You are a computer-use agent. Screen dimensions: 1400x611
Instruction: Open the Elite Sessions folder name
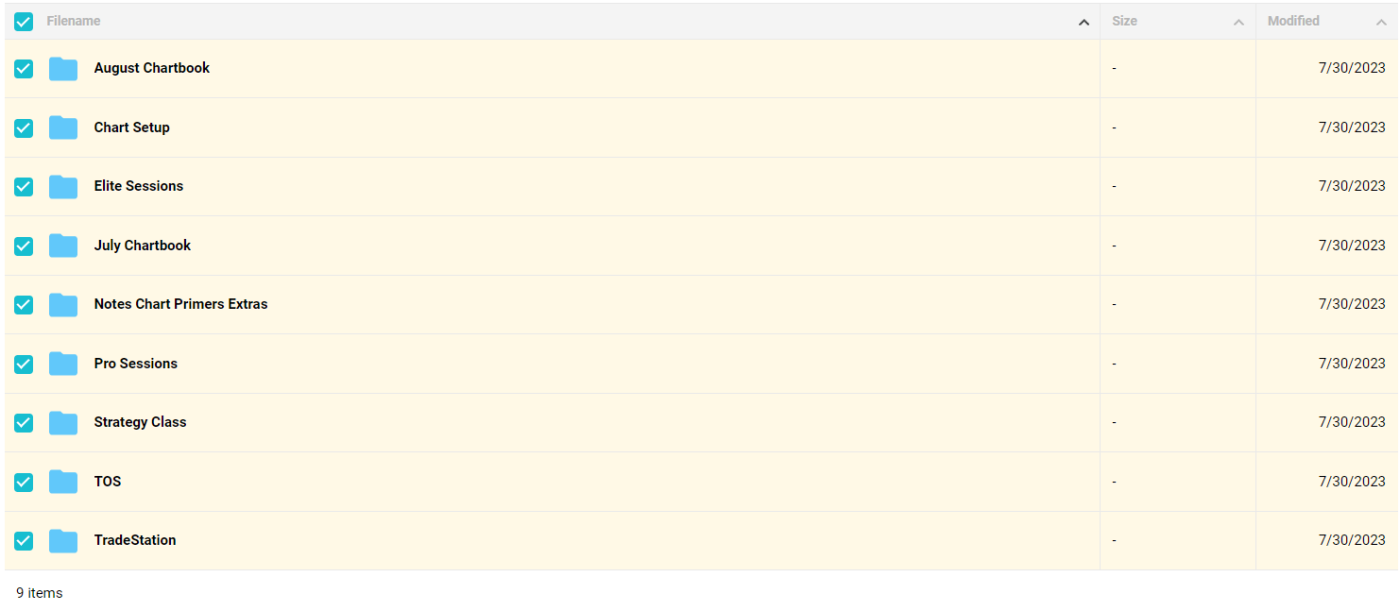click(139, 186)
